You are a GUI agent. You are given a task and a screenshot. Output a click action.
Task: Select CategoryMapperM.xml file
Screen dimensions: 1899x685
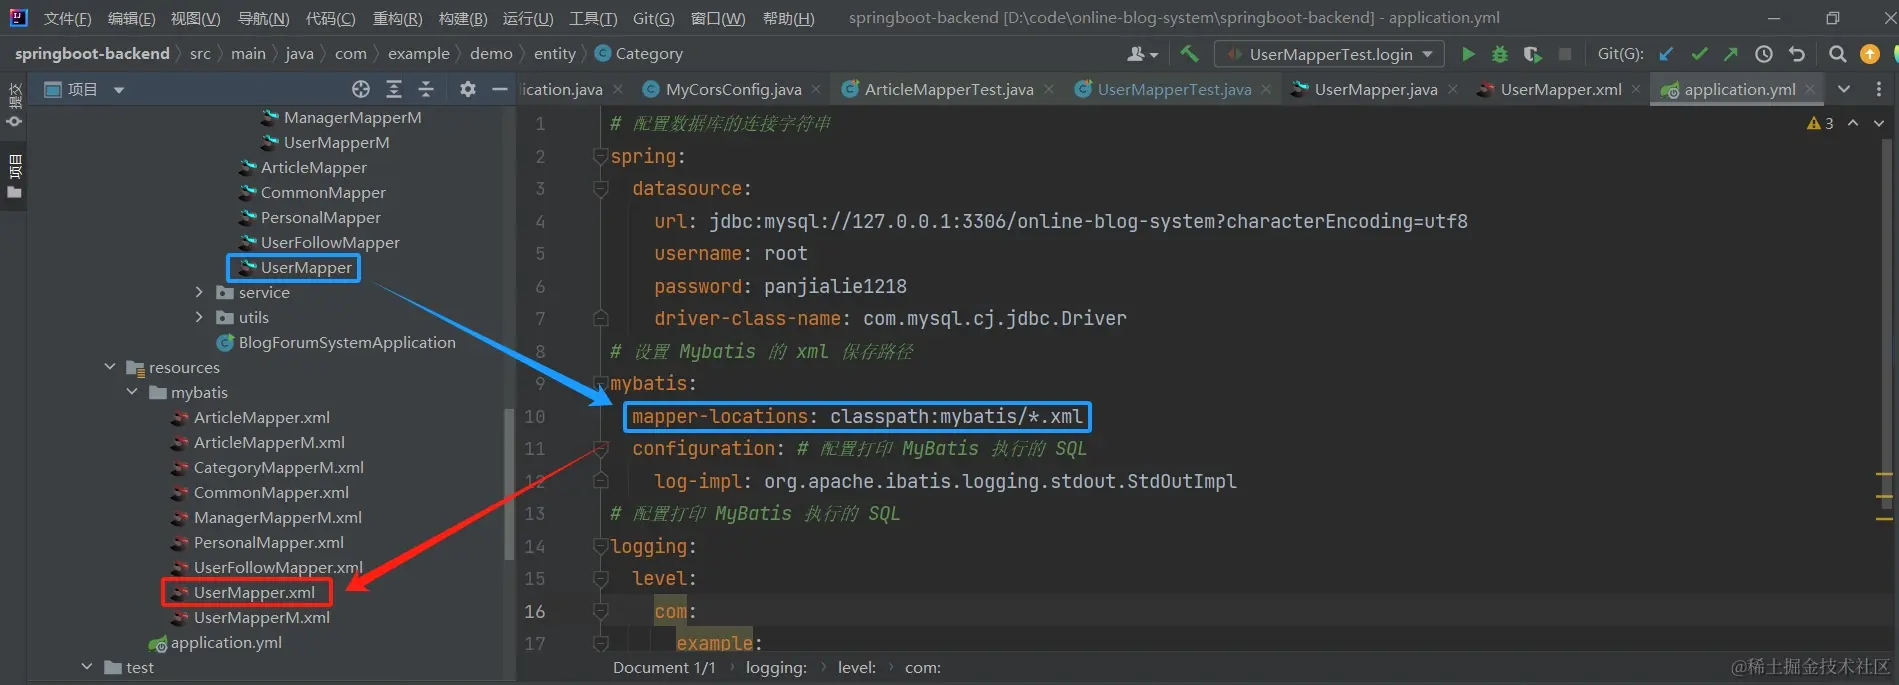[x=278, y=467]
